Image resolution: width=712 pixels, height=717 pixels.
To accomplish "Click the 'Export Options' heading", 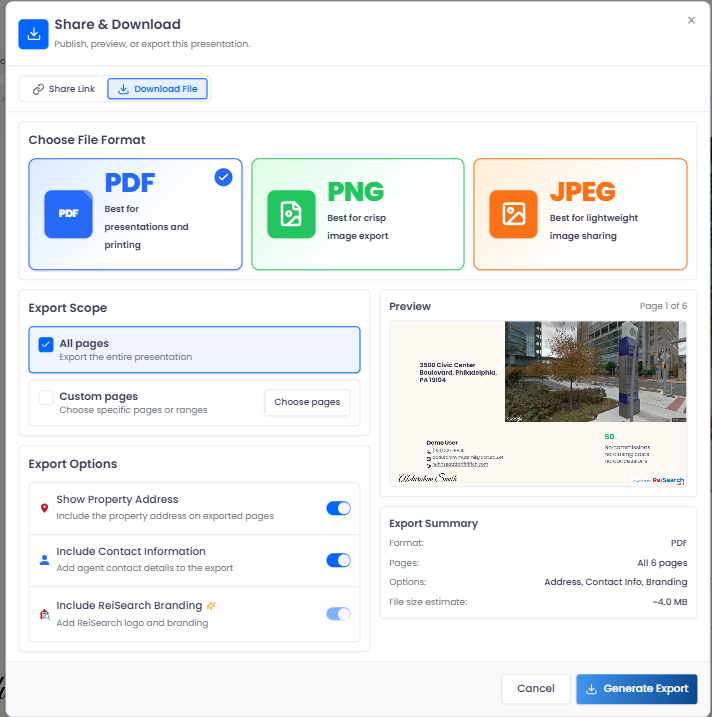I will (x=73, y=464).
